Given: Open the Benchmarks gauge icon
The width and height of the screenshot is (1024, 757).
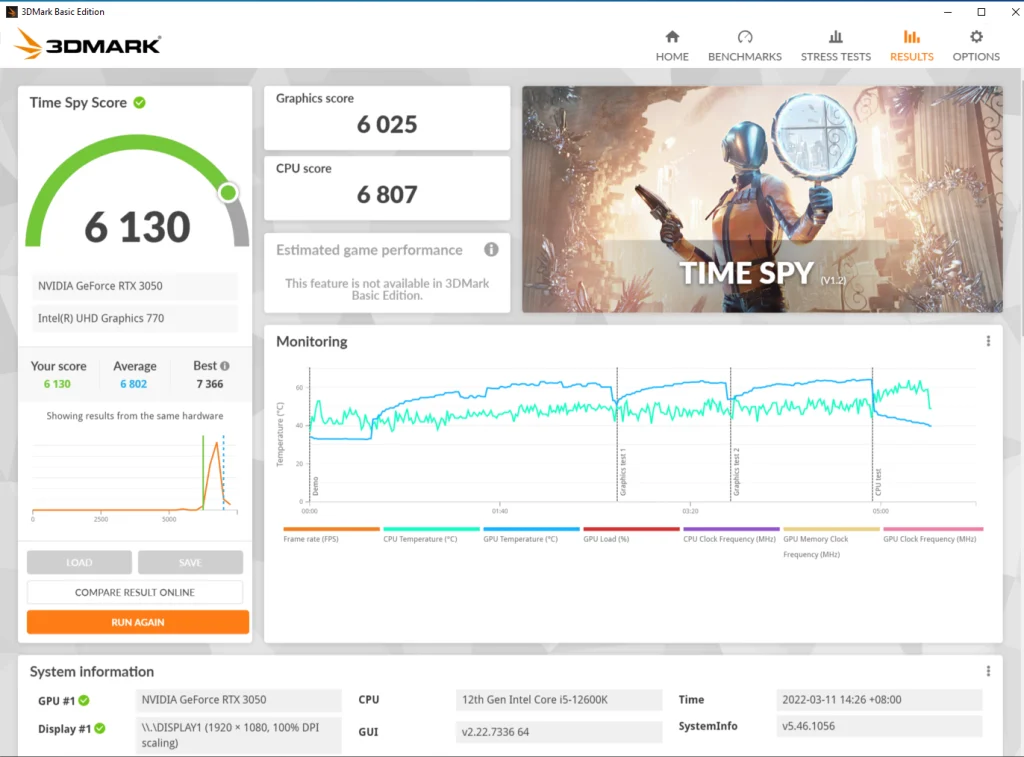Looking at the screenshot, I should (x=744, y=37).
